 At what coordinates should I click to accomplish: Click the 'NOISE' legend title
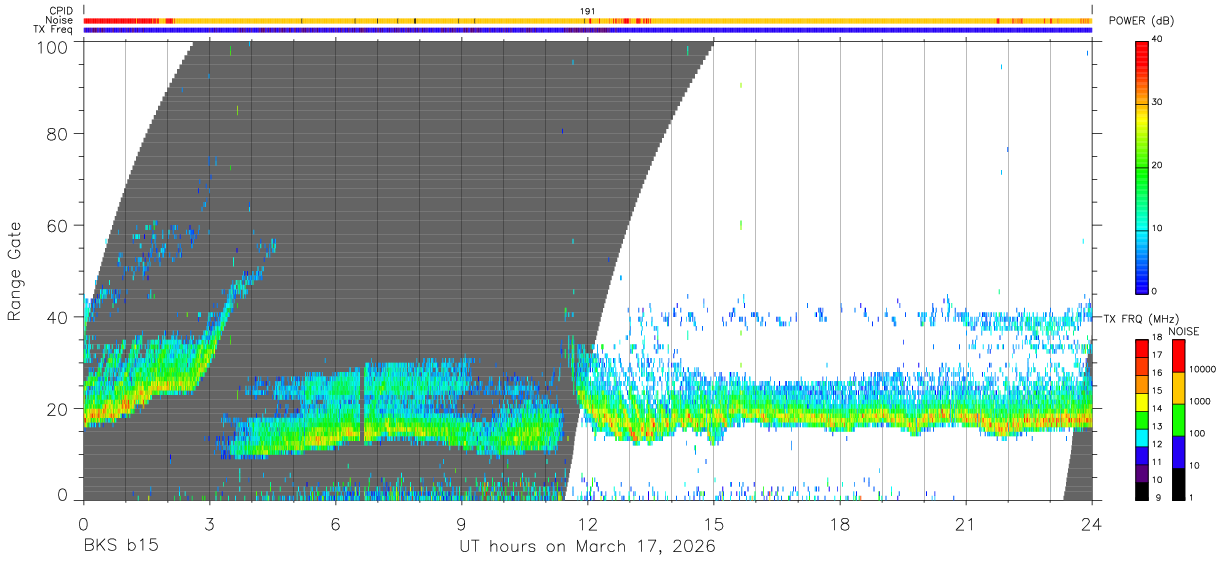tap(1184, 331)
